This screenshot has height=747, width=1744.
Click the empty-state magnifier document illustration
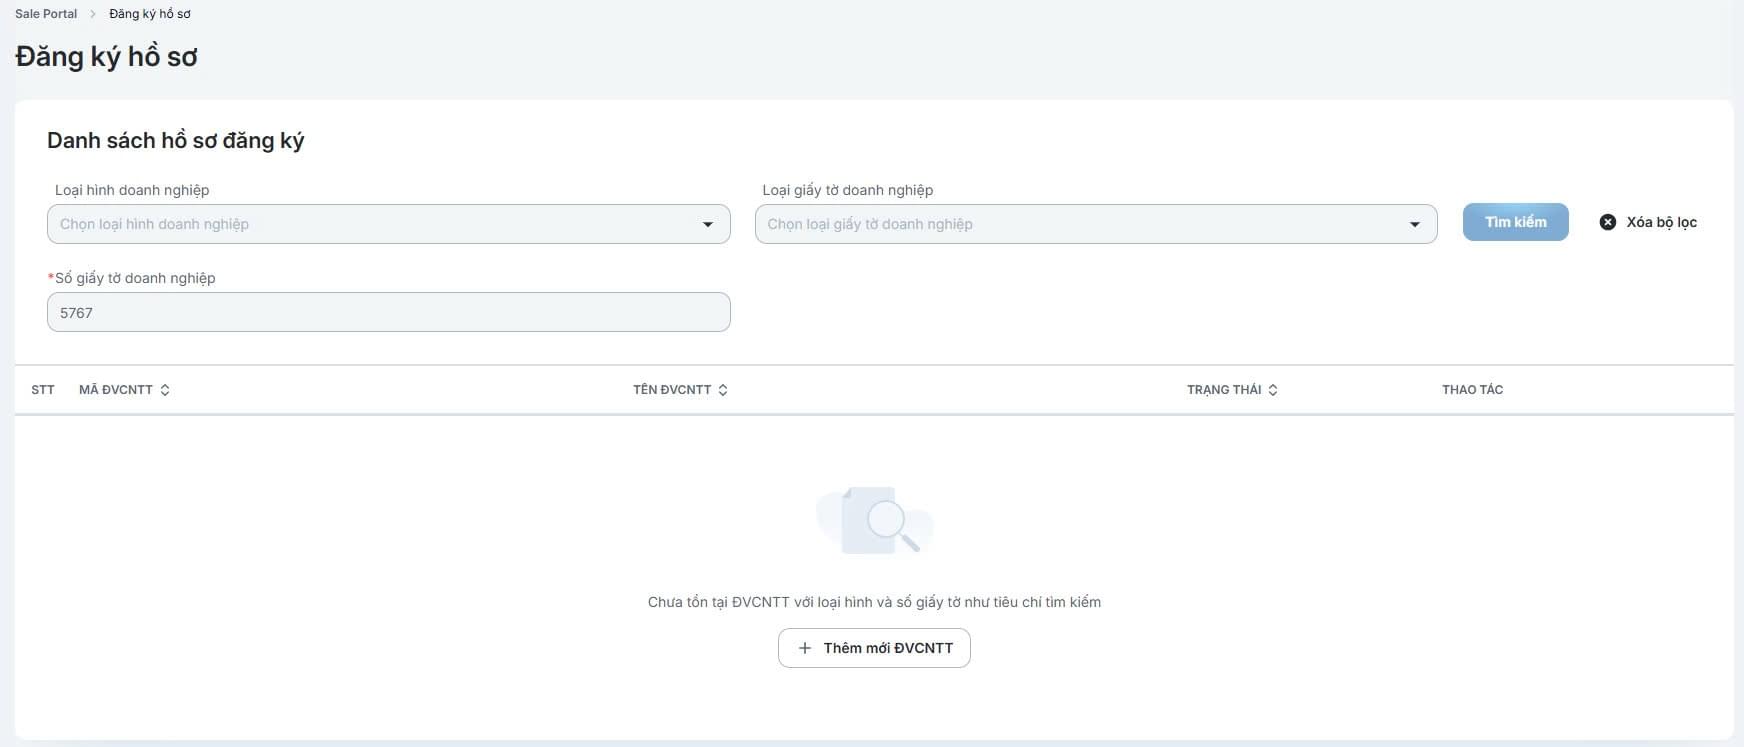click(x=875, y=520)
